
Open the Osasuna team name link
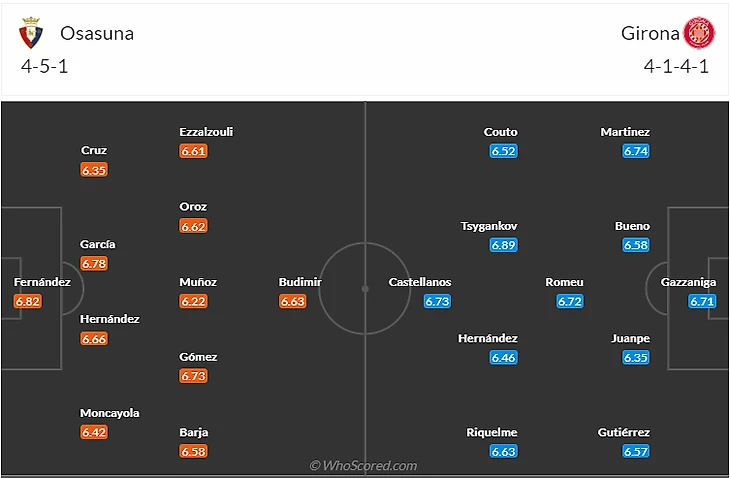97,34
